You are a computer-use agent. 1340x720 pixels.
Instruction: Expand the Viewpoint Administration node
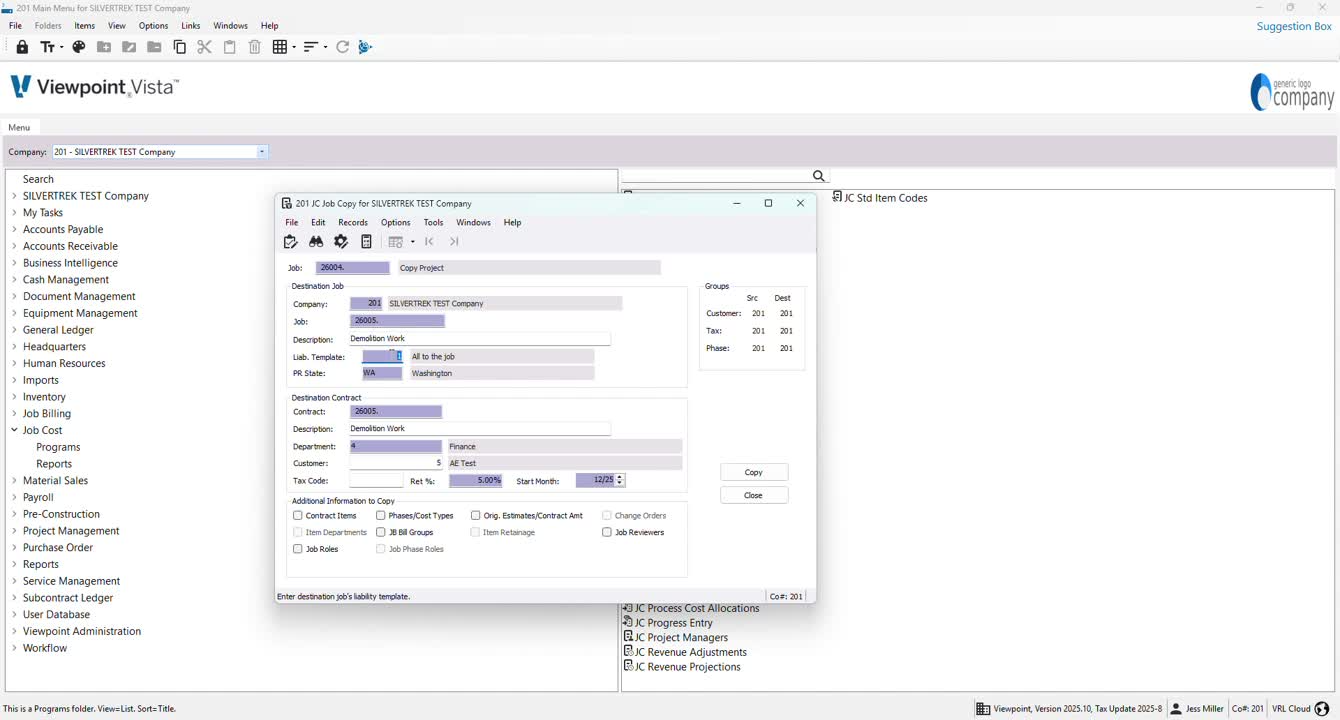tap(15, 631)
